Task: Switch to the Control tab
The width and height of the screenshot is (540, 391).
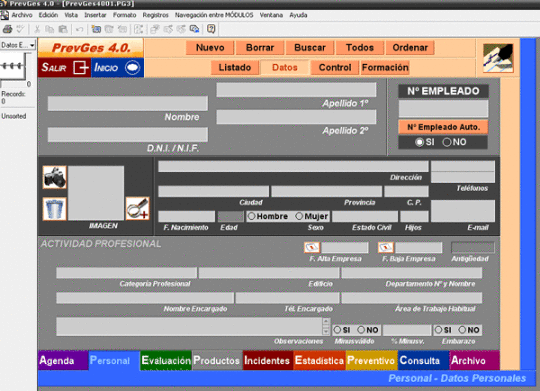Action: 335,68
